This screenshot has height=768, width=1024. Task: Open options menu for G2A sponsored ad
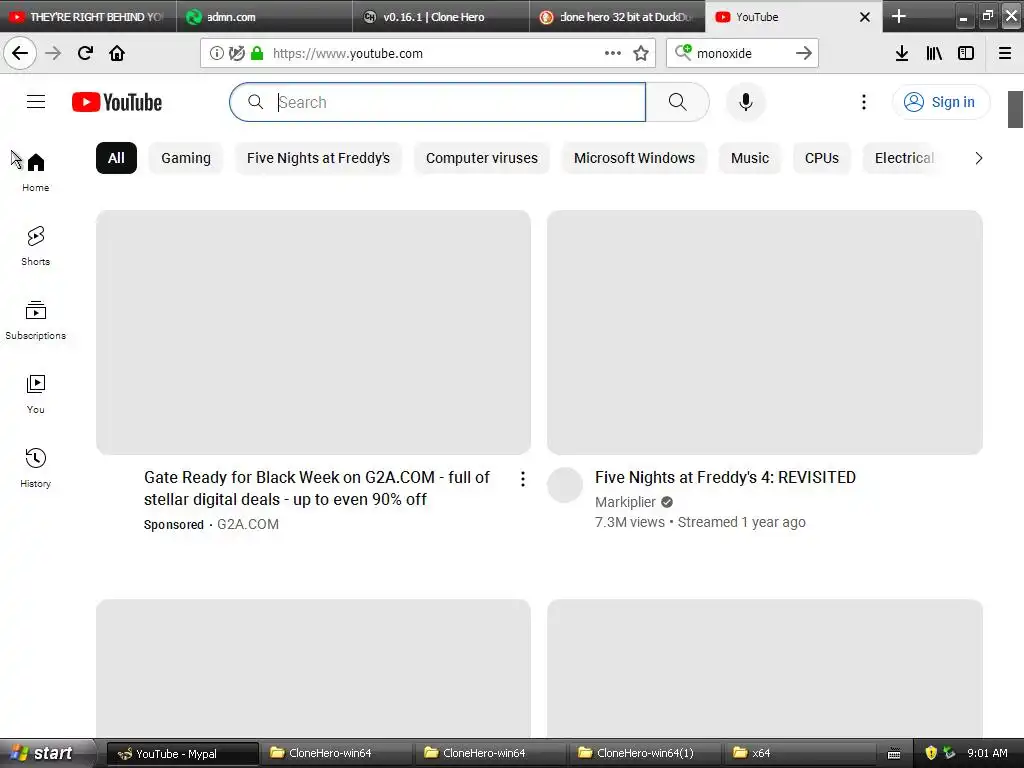pyautogui.click(x=522, y=479)
